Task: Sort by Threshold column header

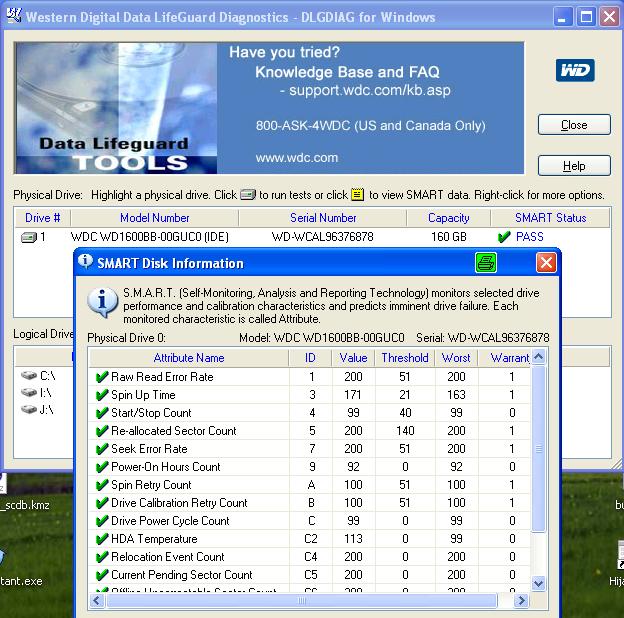Action: pos(405,358)
